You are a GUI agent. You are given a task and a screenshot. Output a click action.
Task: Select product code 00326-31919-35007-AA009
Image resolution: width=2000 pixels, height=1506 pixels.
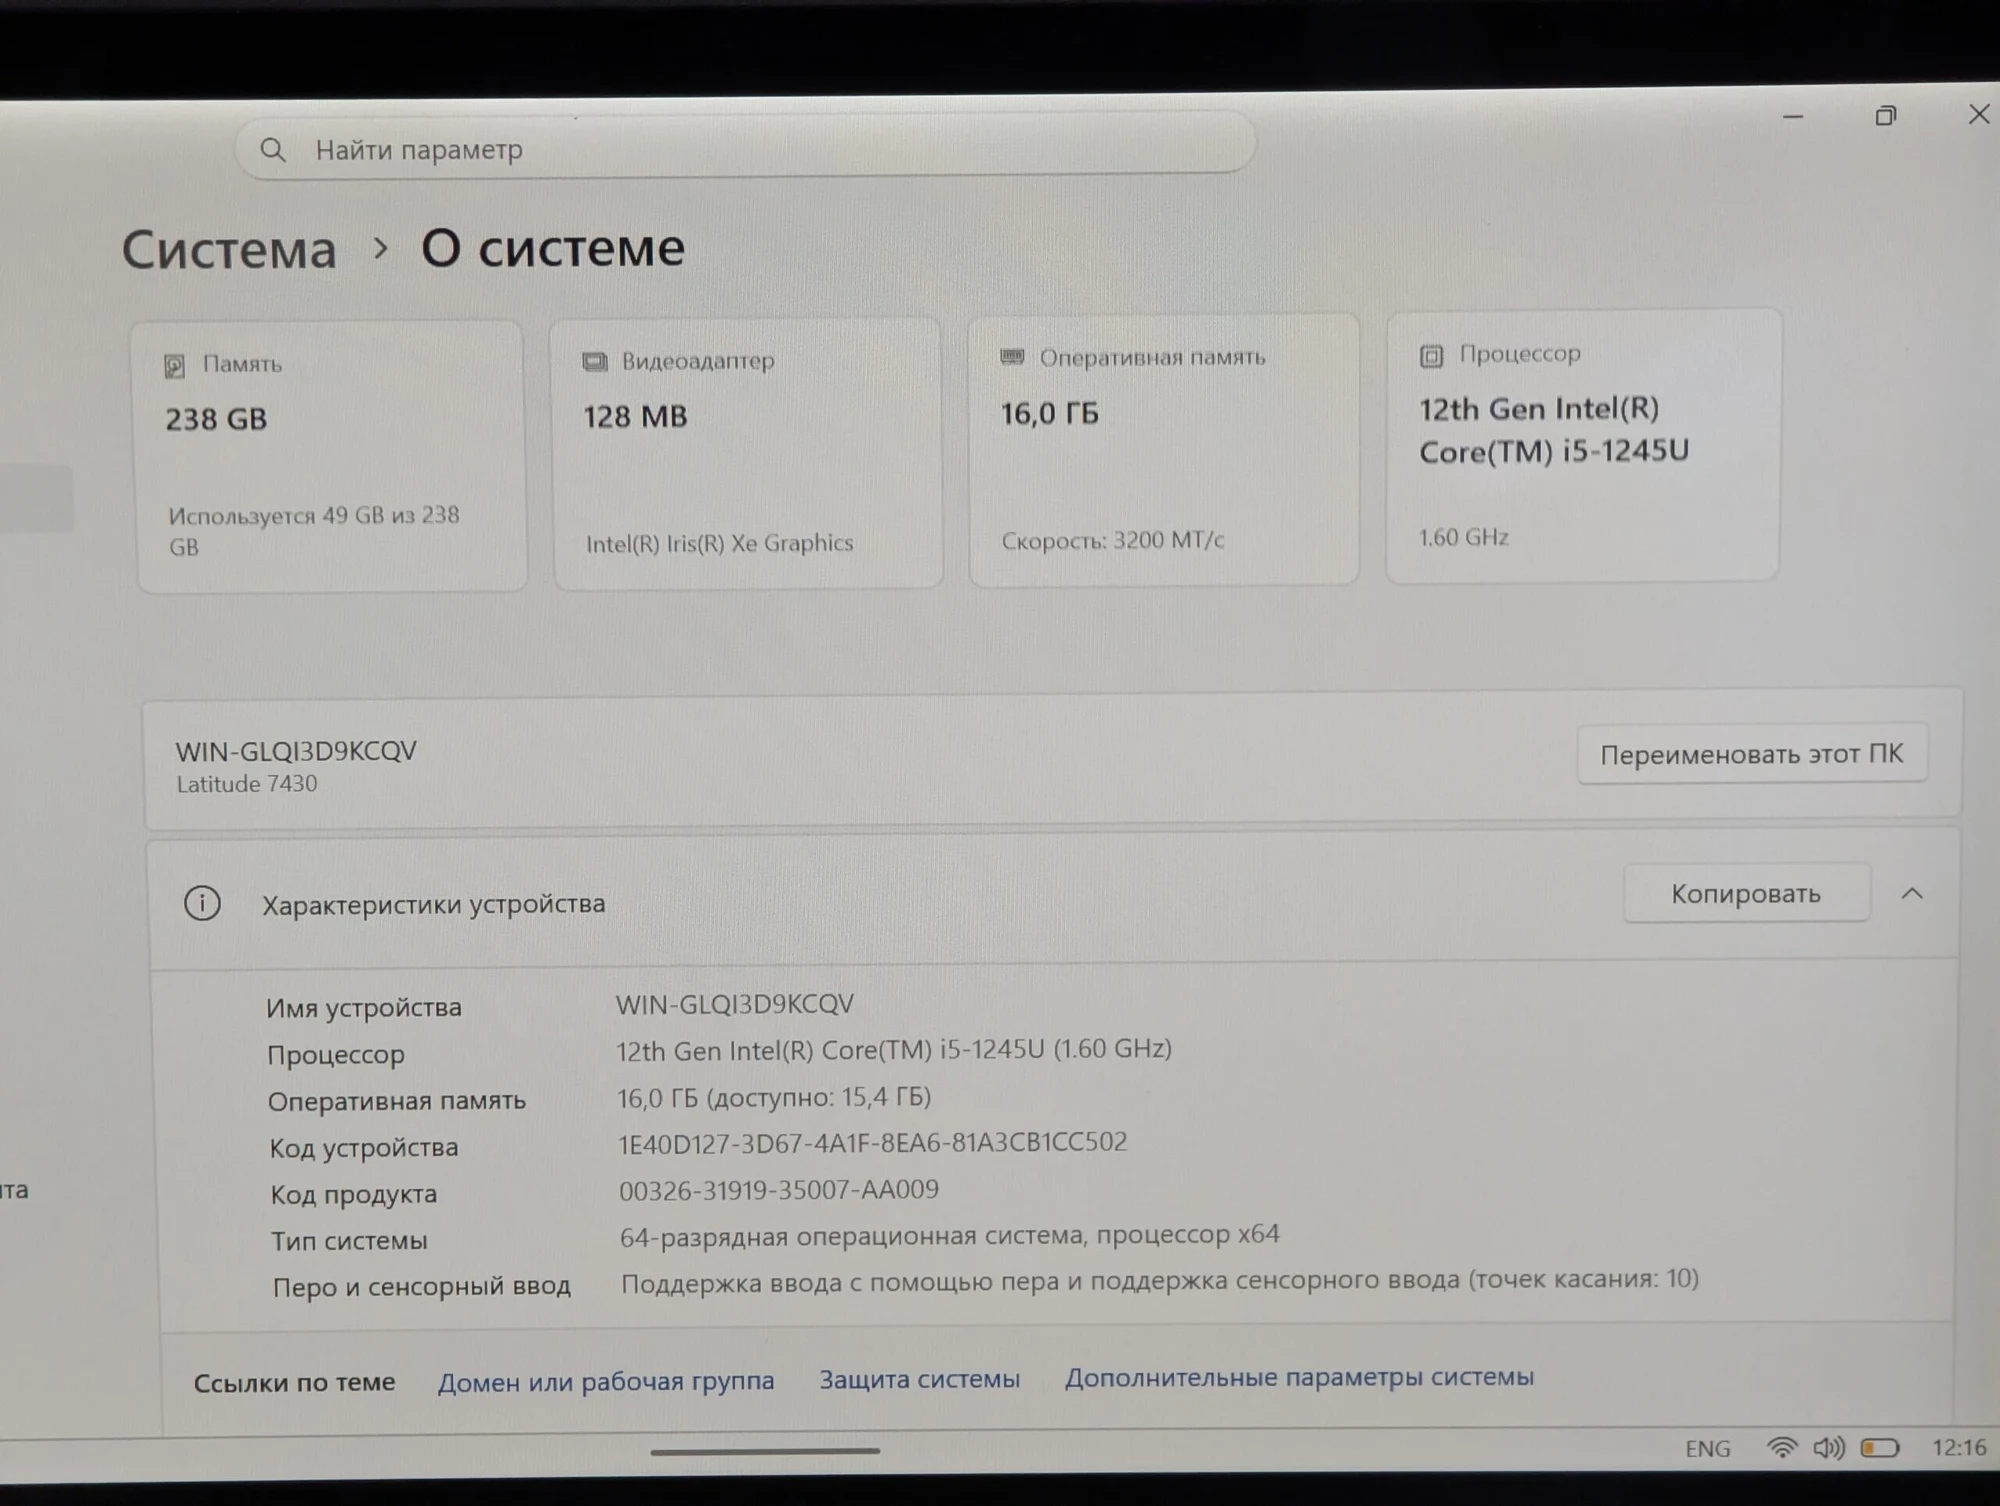click(779, 1190)
